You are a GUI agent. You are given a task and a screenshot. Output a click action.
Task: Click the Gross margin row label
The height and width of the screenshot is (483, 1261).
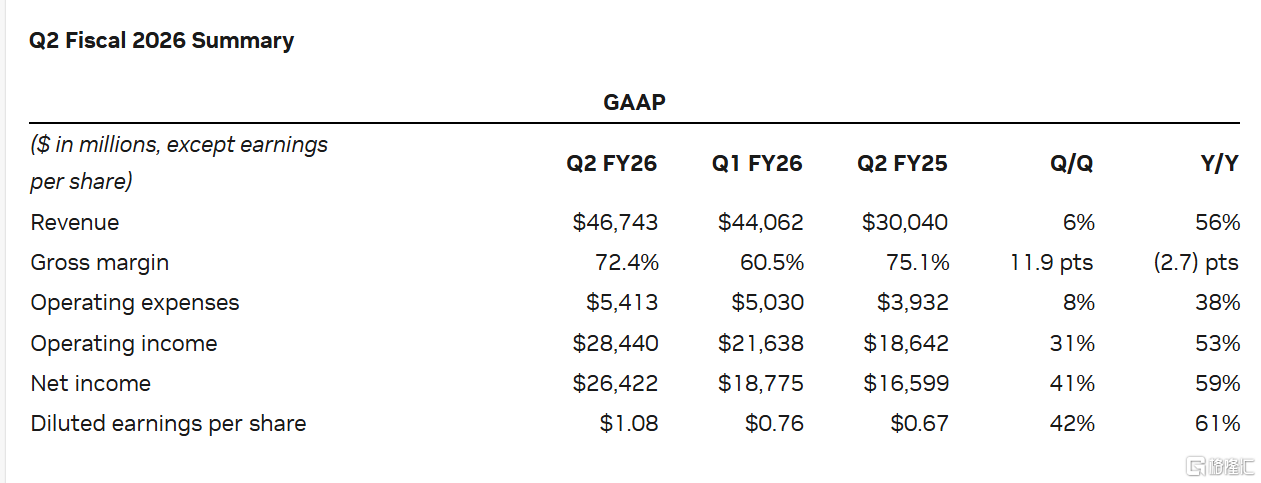(100, 263)
